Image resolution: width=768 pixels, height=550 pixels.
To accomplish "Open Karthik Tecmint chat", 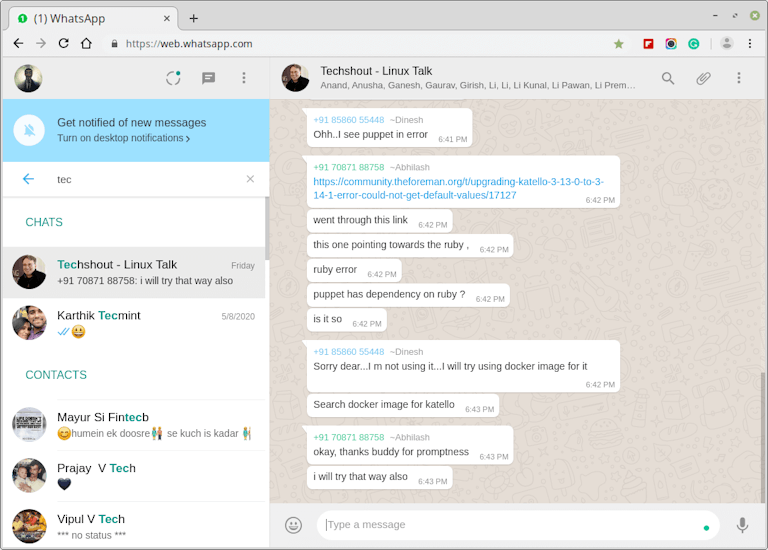I will coord(134,323).
